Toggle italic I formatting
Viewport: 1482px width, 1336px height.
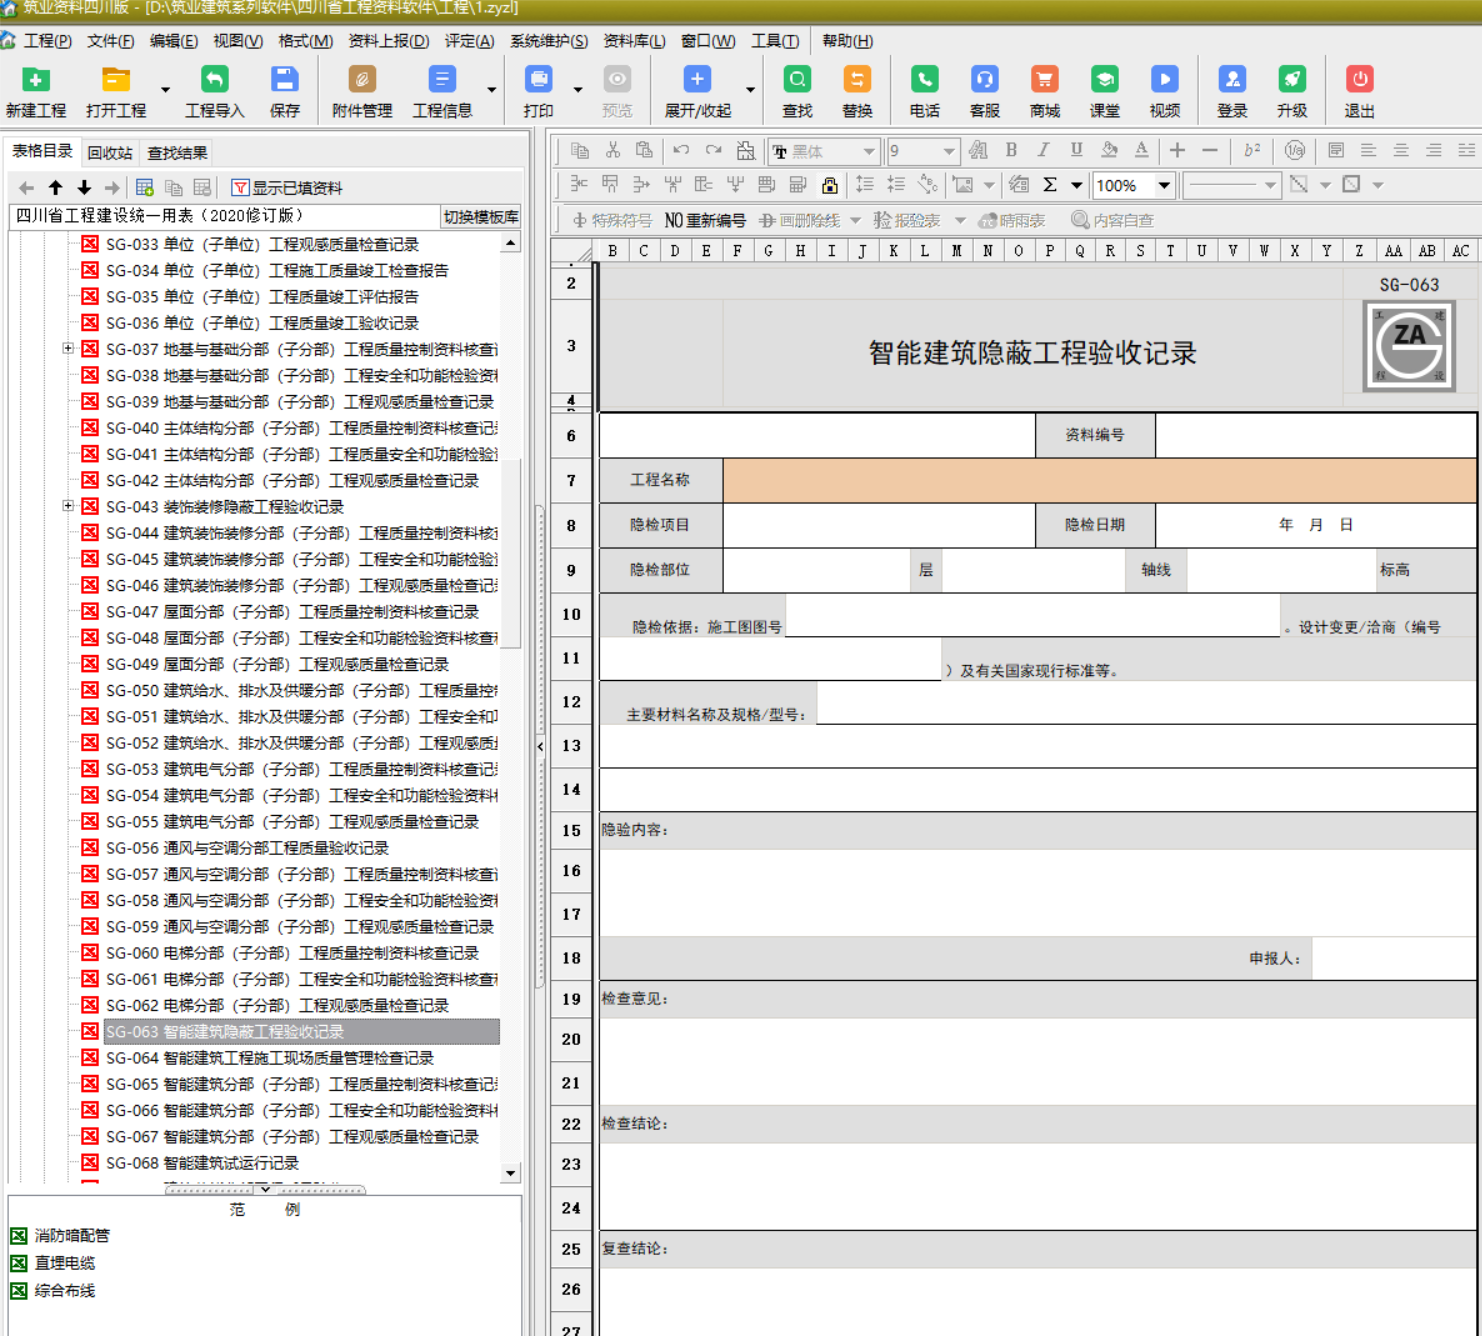click(1043, 150)
